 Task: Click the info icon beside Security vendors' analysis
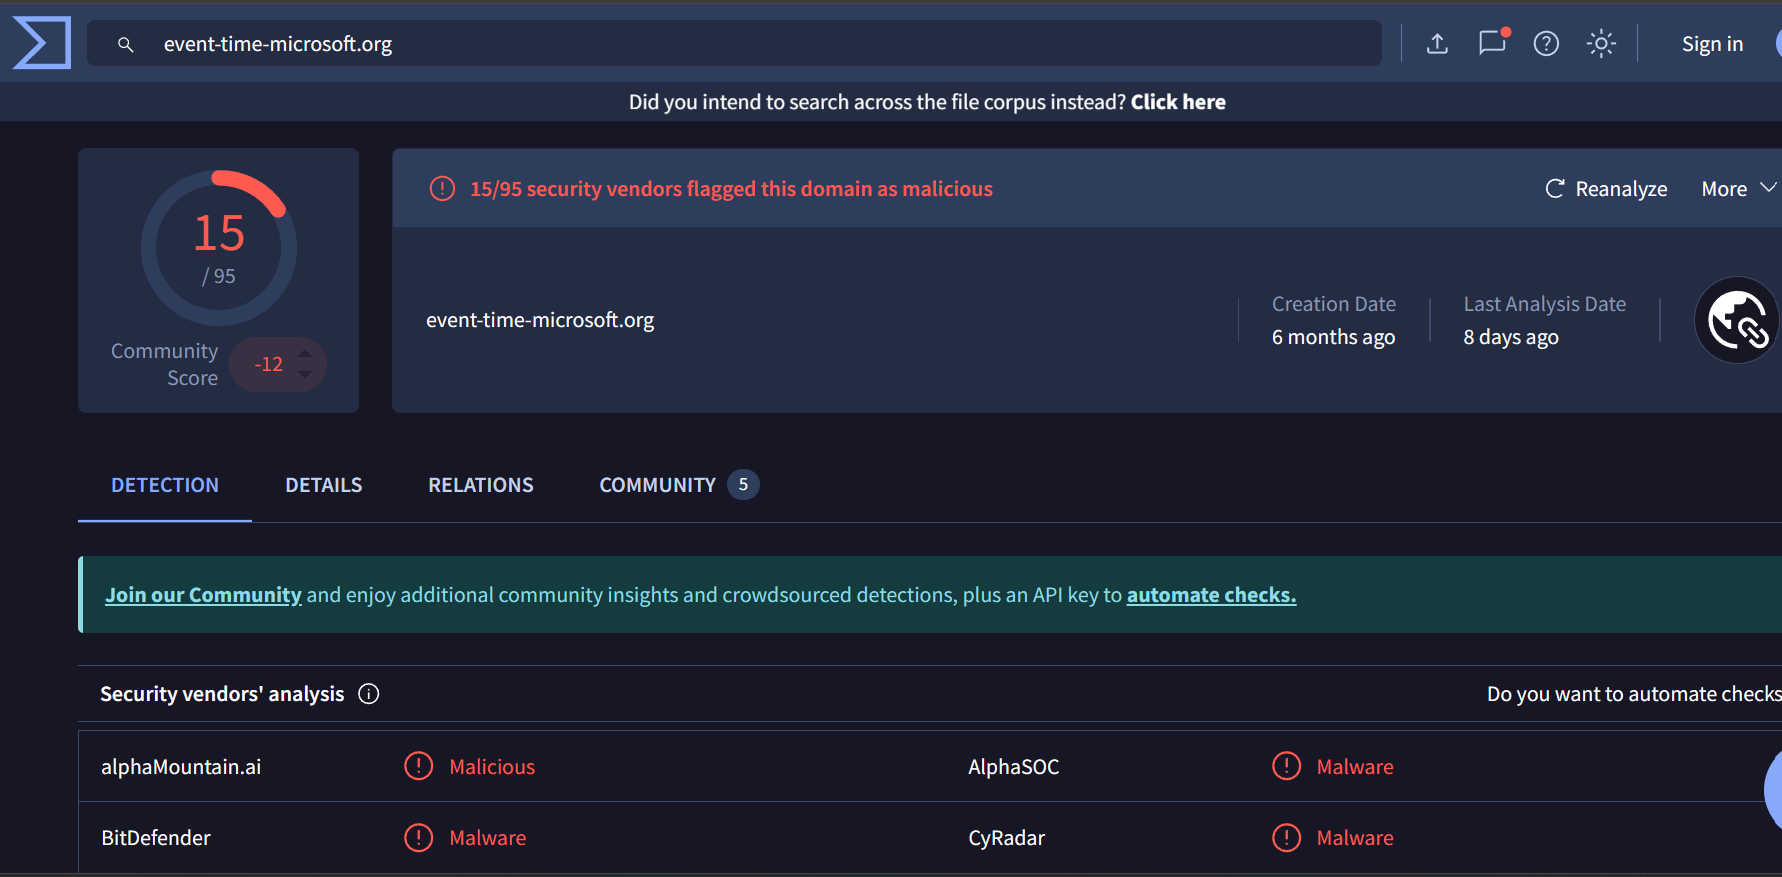click(369, 694)
